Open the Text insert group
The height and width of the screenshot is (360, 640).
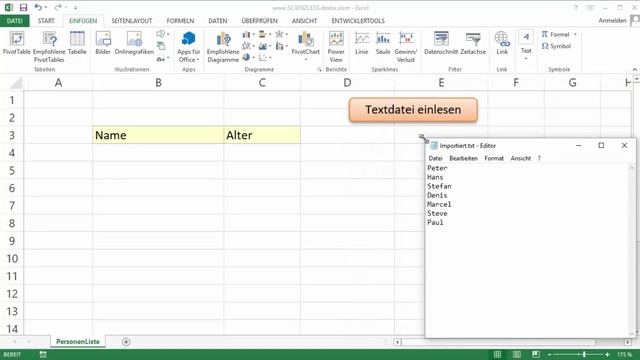pos(526,45)
